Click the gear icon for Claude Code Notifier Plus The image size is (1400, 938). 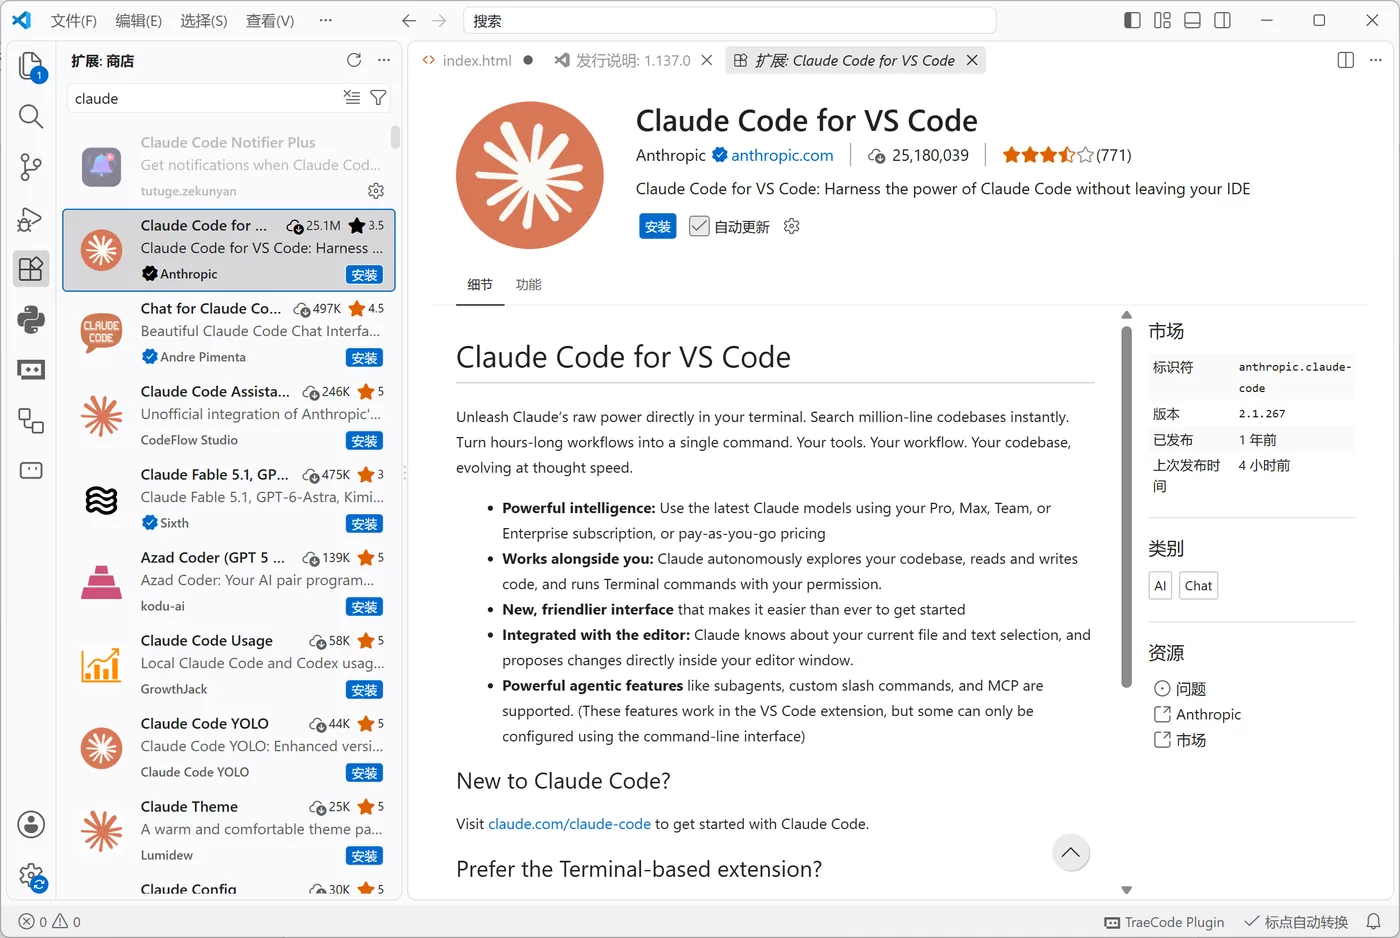coord(376,190)
